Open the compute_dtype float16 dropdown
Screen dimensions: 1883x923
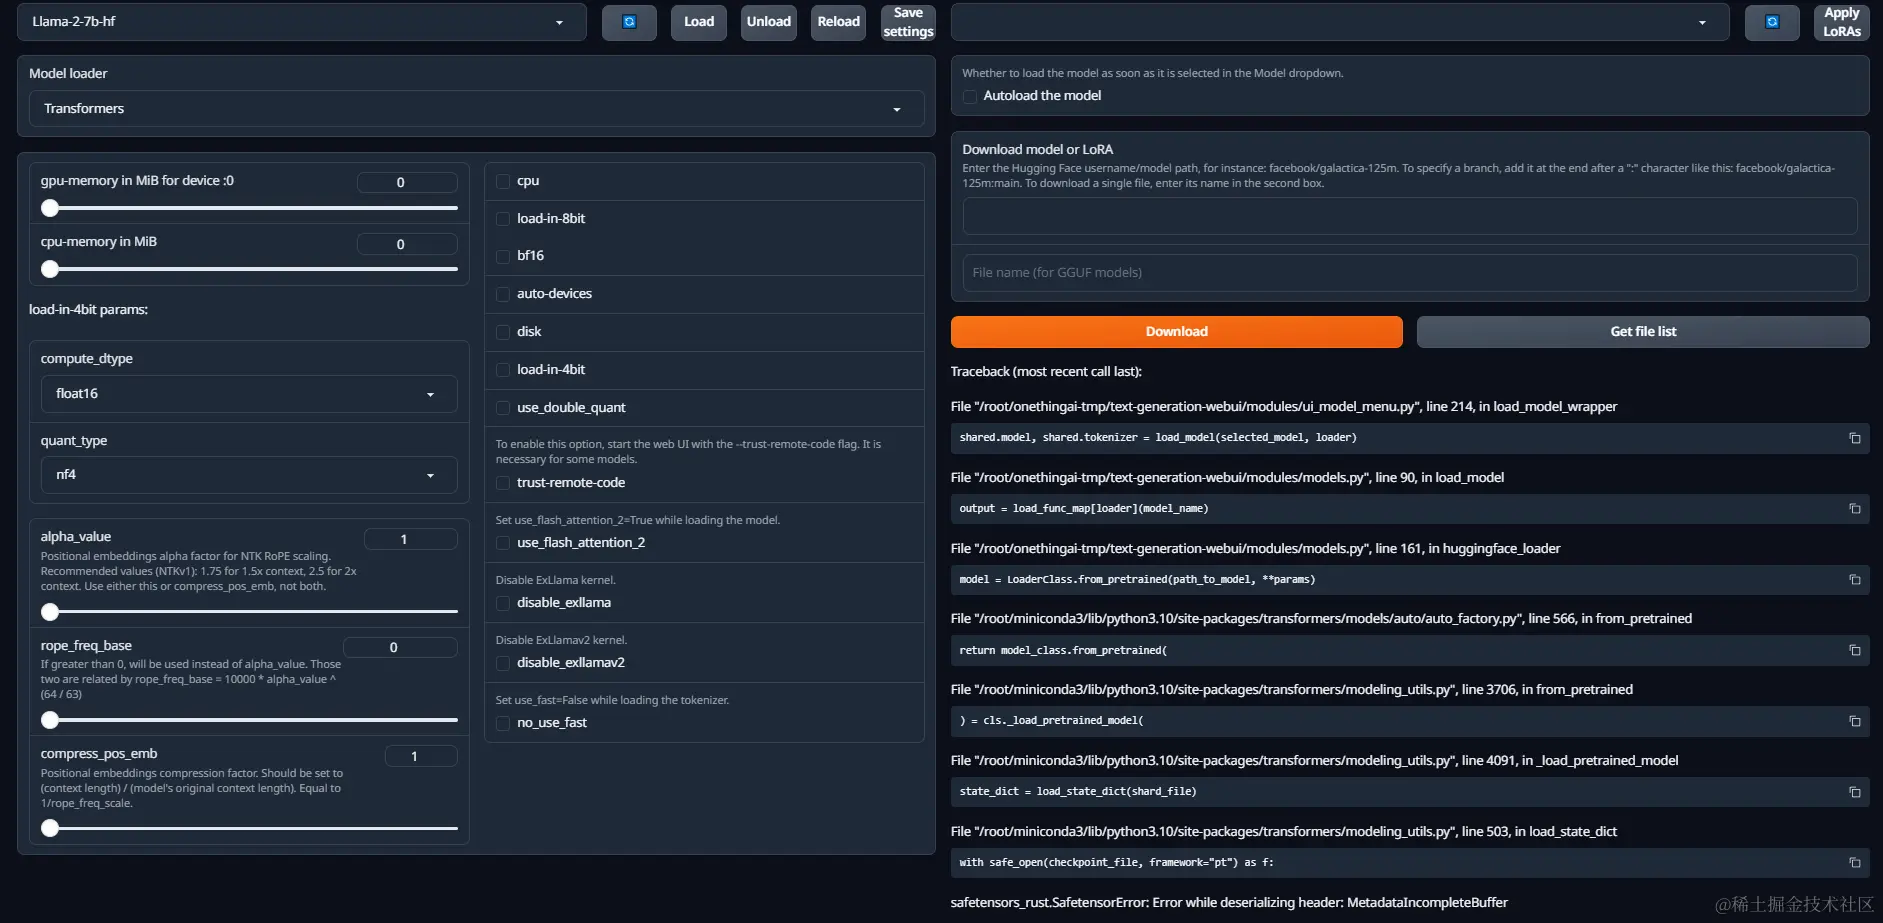249,394
